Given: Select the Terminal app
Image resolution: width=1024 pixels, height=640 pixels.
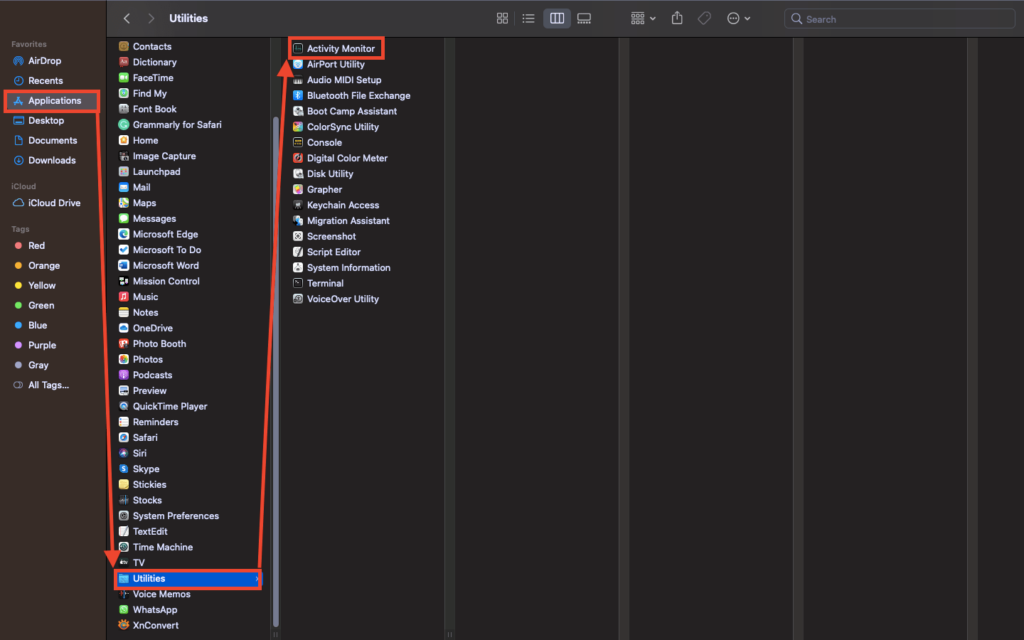Looking at the screenshot, I should (325, 283).
